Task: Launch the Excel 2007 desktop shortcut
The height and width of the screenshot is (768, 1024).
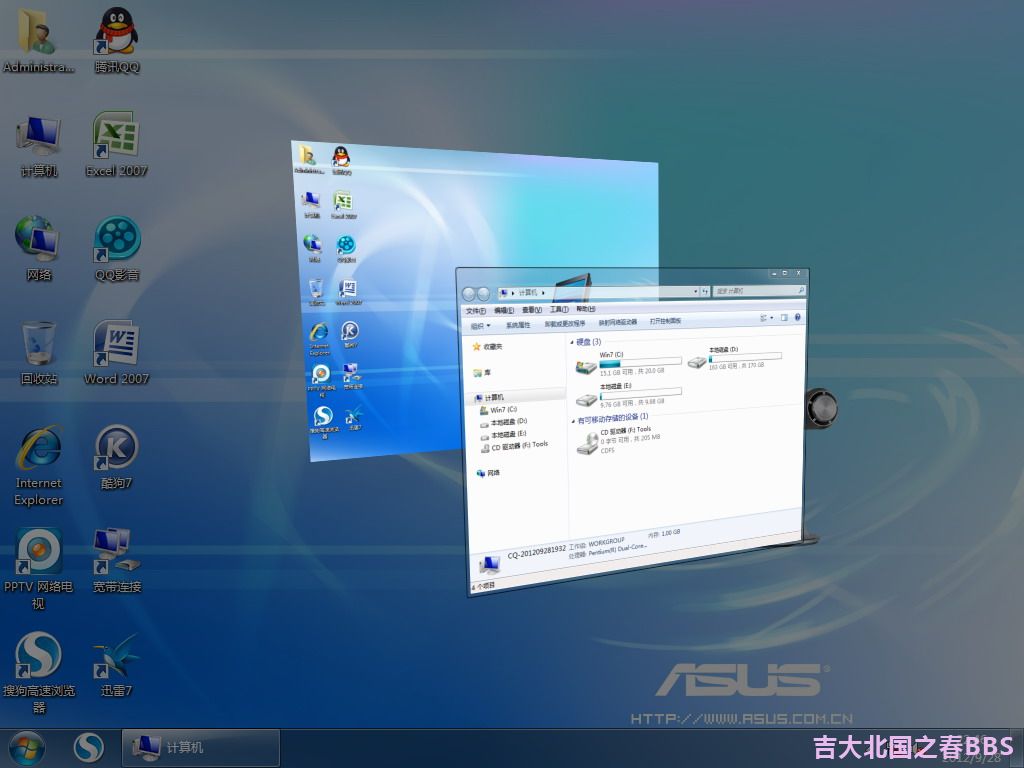Action: tap(116, 145)
